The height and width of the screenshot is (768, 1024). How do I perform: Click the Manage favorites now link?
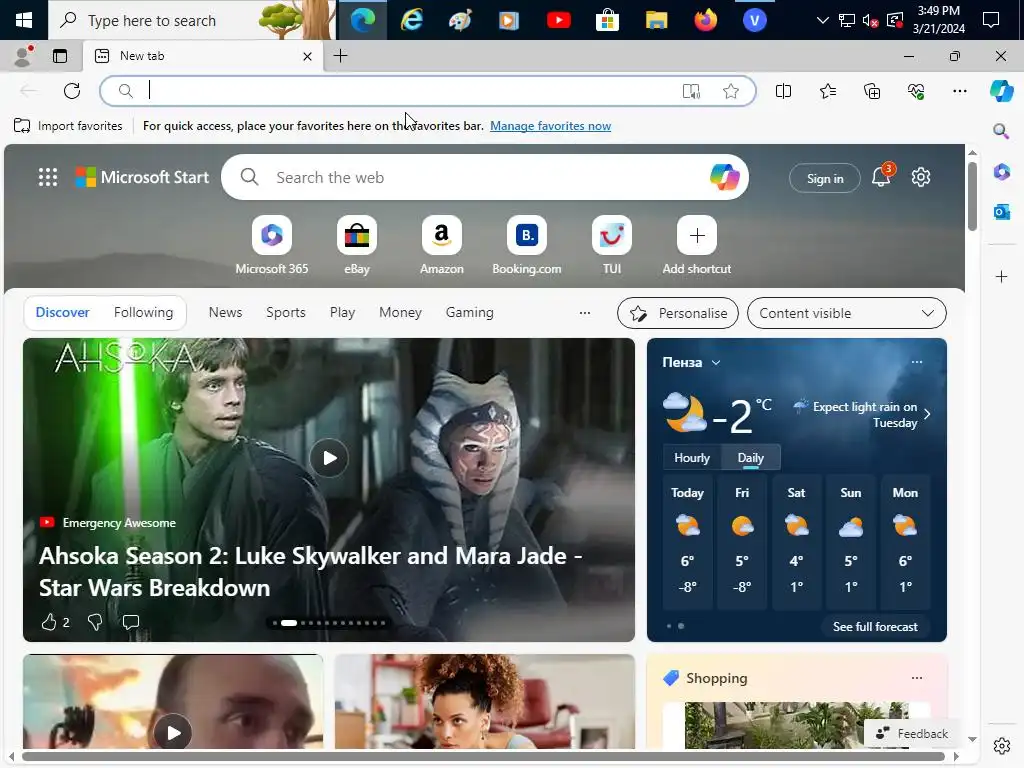tap(551, 126)
